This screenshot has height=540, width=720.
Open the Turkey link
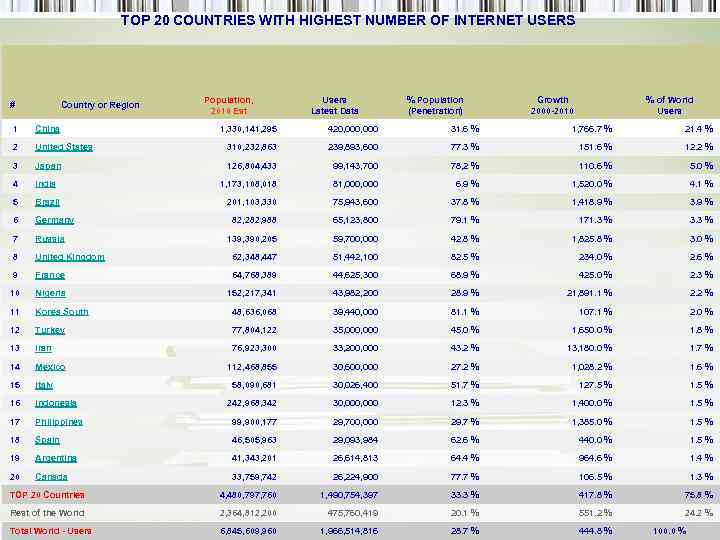click(x=50, y=330)
